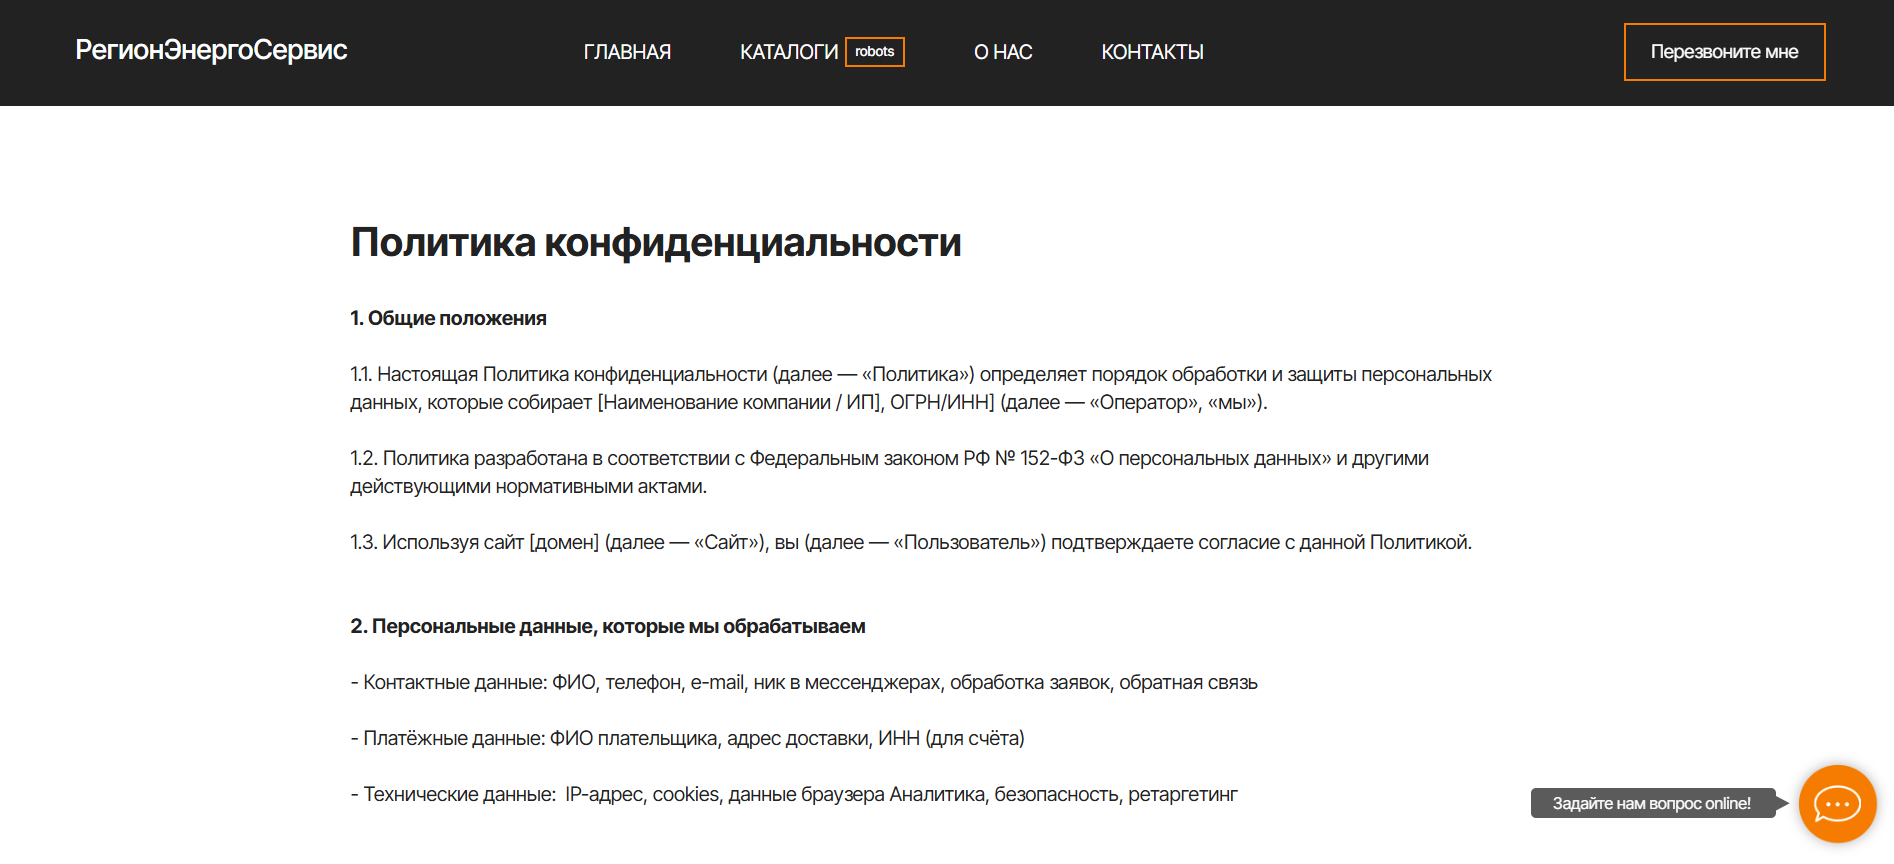Click the Технические данные list line
Image resolution: width=1894 pixels, height=864 pixels.
pyautogui.click(x=793, y=794)
